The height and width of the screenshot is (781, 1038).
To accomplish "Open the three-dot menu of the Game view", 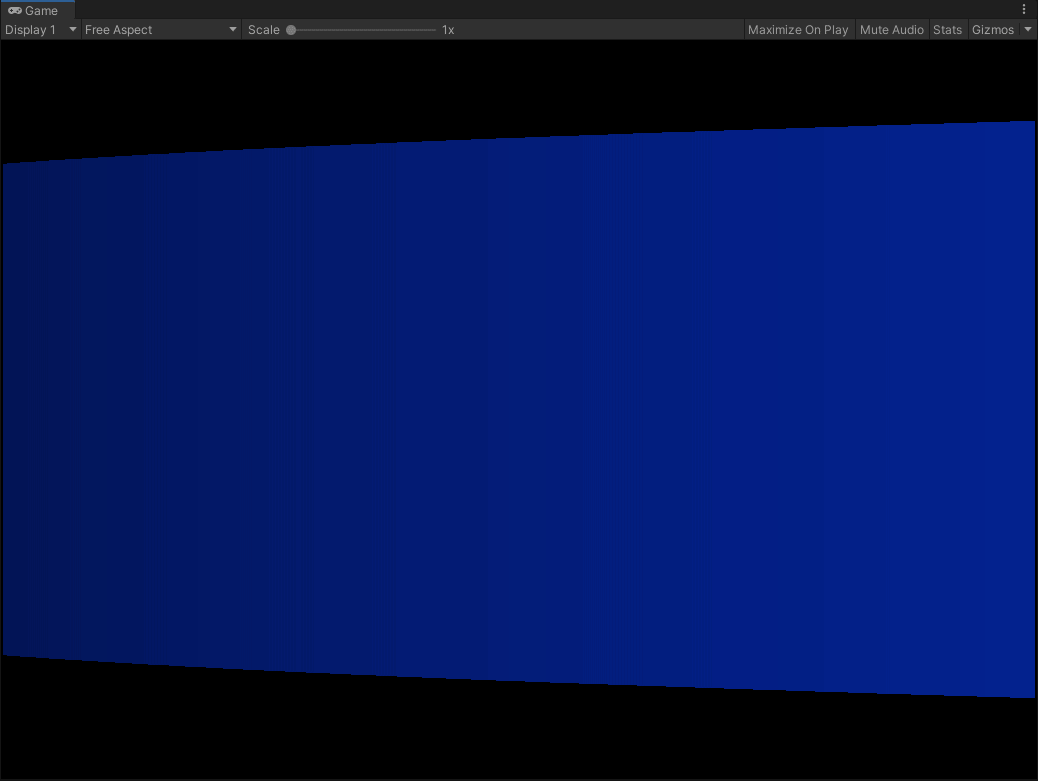I will (1023, 9).
